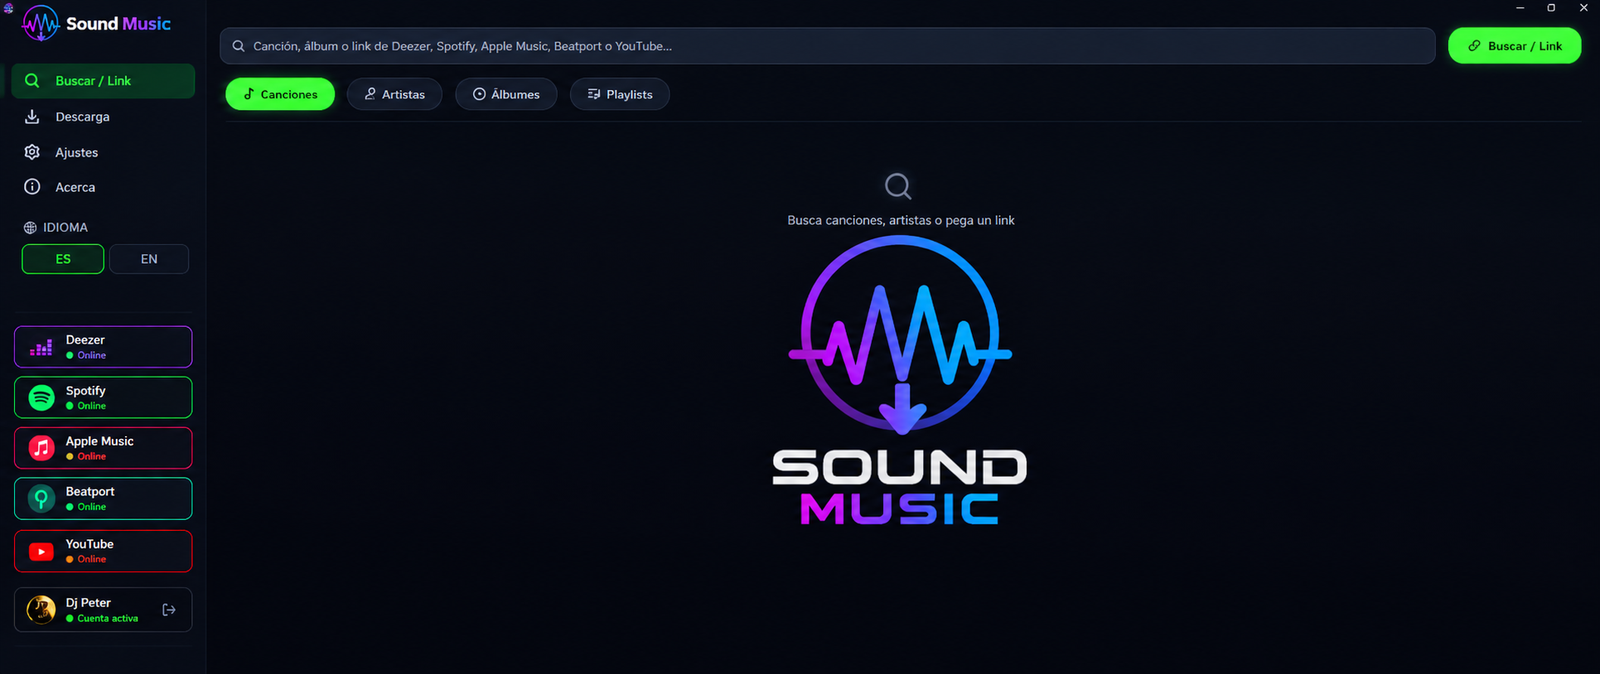Click the Dj Peter profile avatar
The width and height of the screenshot is (1600, 674).
[x=41, y=609]
